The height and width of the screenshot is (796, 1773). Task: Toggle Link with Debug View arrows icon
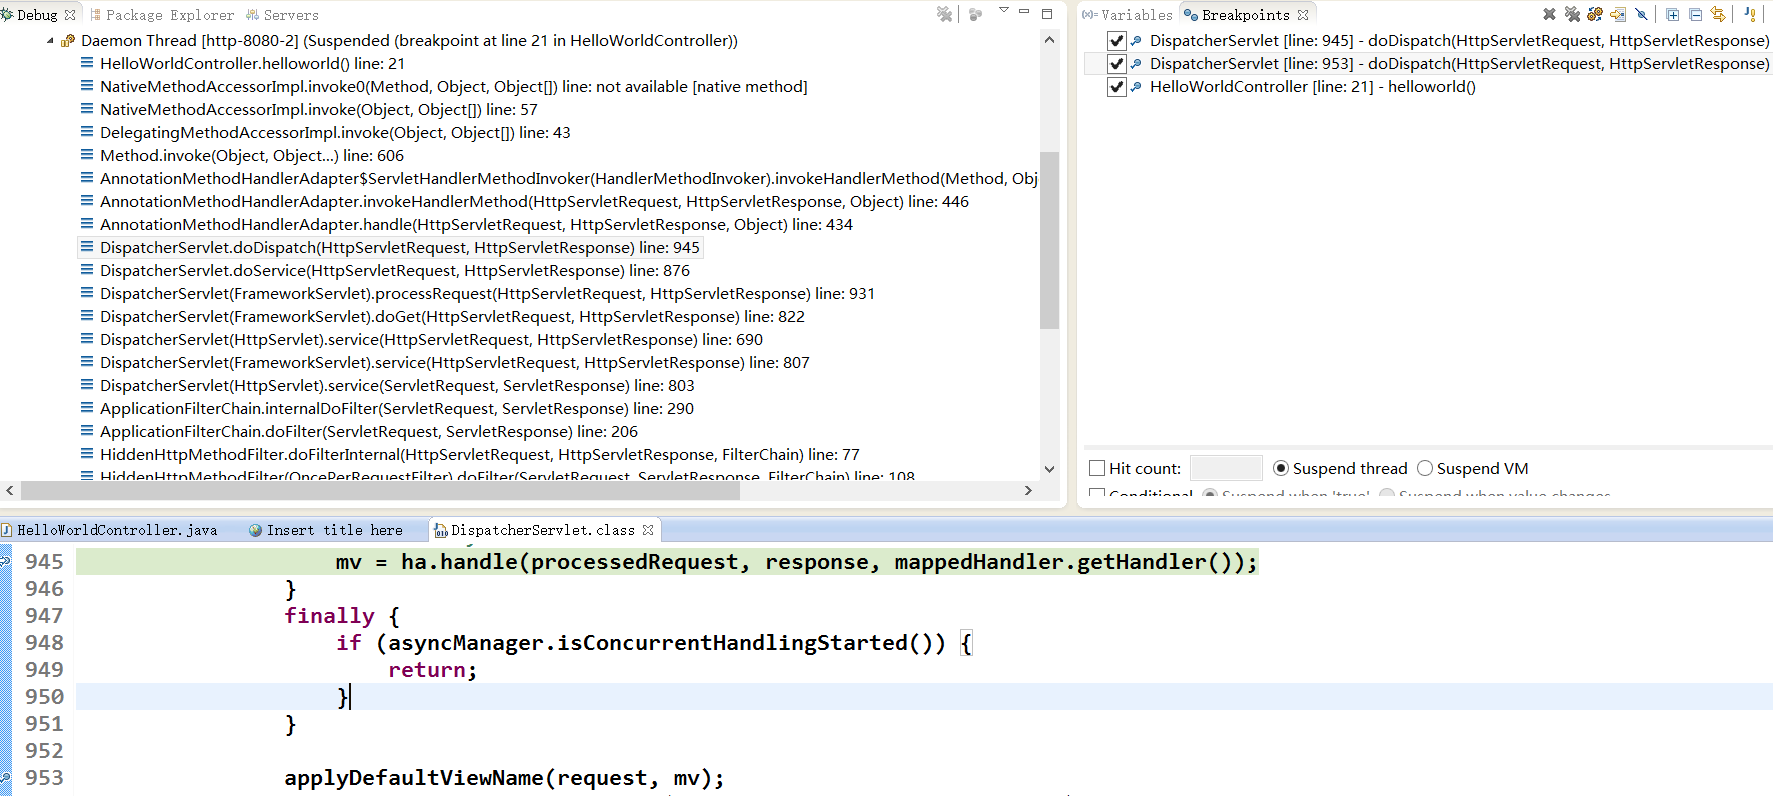tap(1718, 14)
